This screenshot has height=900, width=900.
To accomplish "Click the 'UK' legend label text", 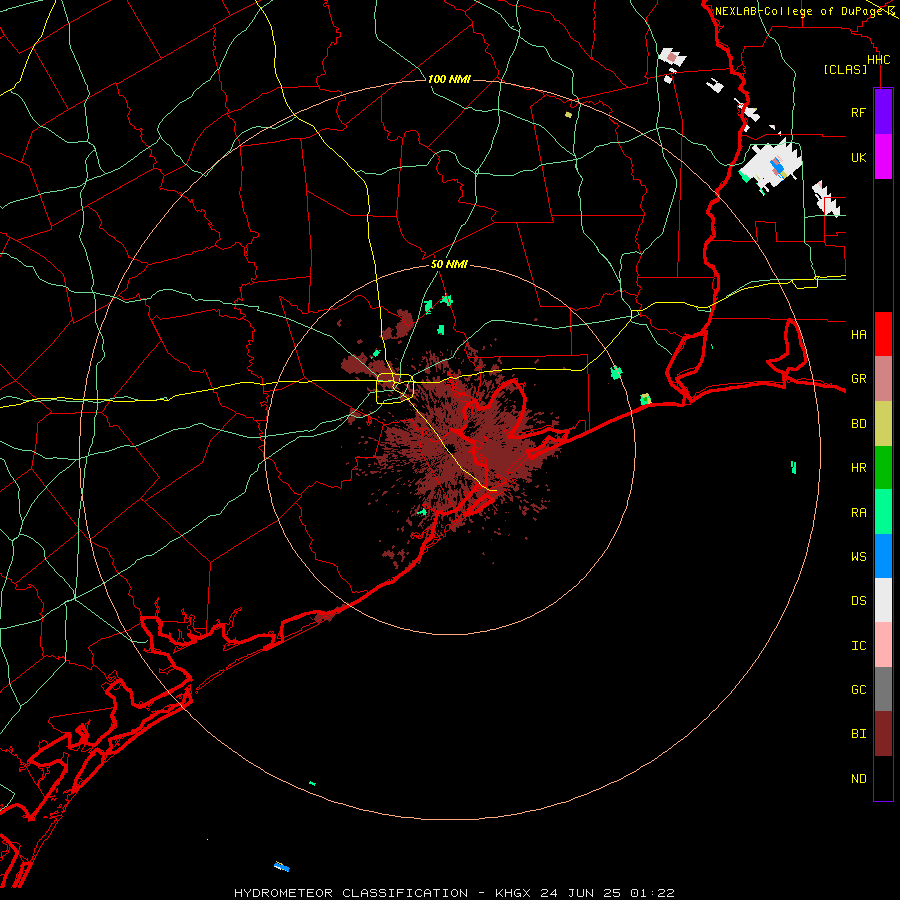I will point(858,157).
